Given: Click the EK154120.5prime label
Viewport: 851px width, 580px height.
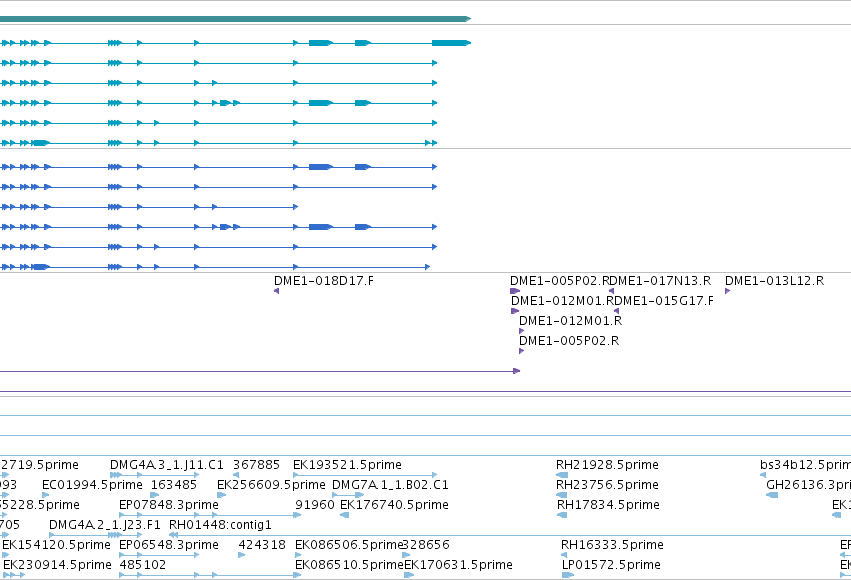Looking at the screenshot, I should tap(56, 545).
